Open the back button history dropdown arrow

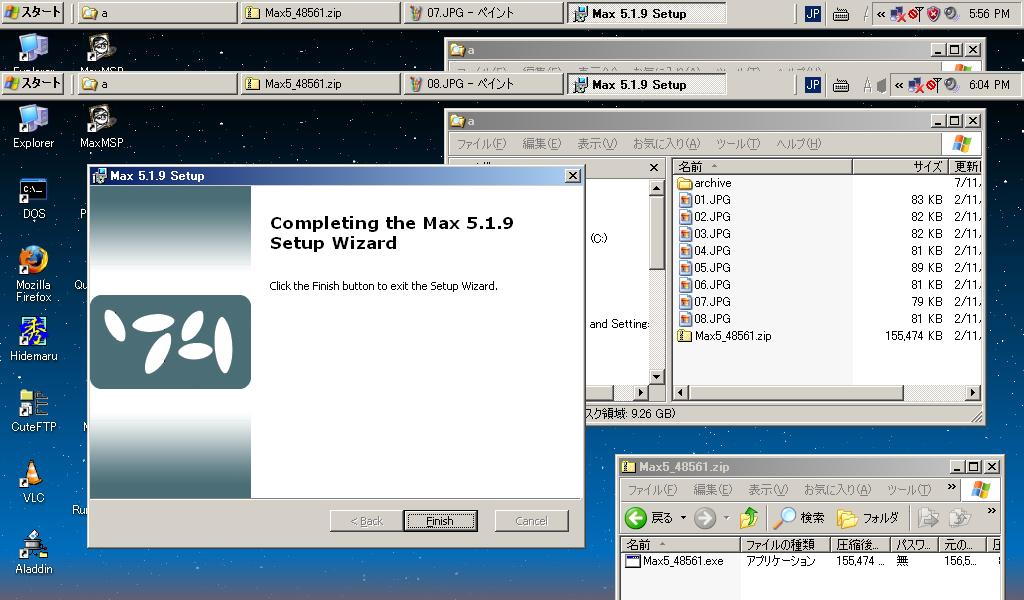pyautogui.click(x=683, y=518)
